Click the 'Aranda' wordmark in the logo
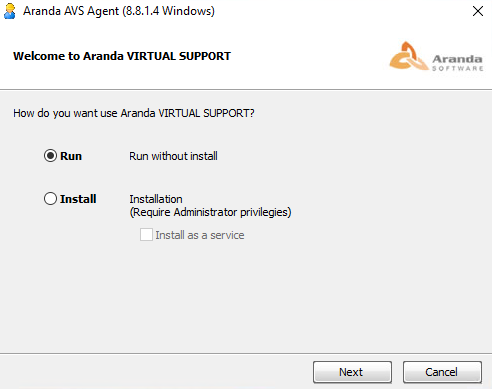The height and width of the screenshot is (389, 492). (x=457, y=59)
